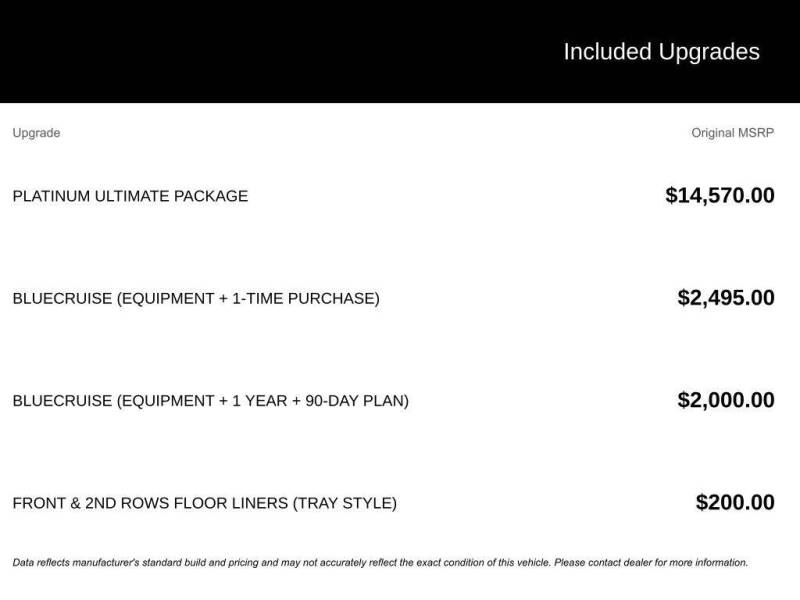Image resolution: width=800 pixels, height=600 pixels.
Task: Click the (TRAY STYLE) text
Action: tap(344, 503)
